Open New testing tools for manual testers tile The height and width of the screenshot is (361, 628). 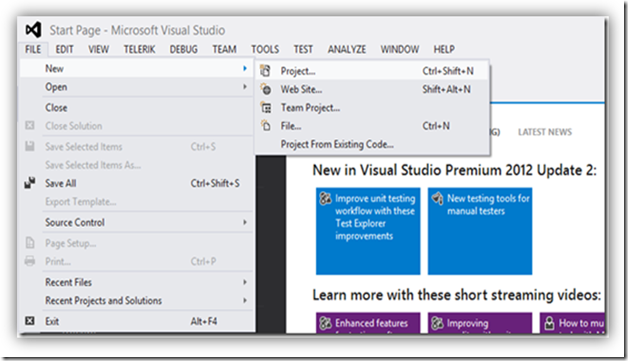[x=480, y=231]
